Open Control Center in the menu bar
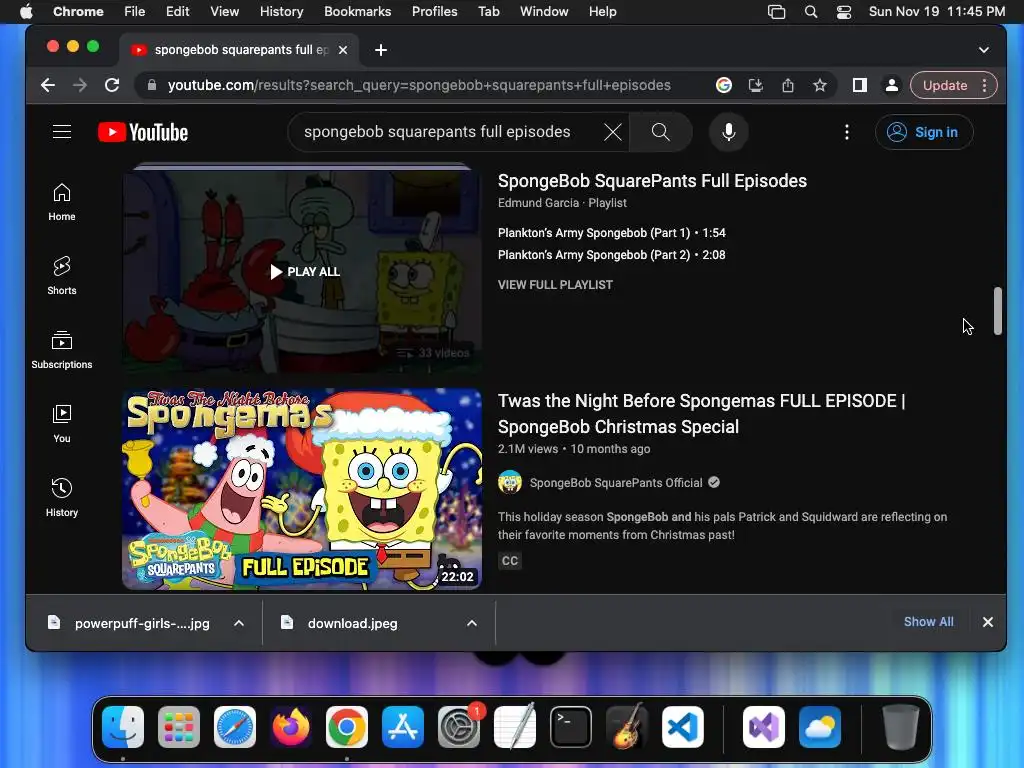The image size is (1024, 768). point(844,11)
